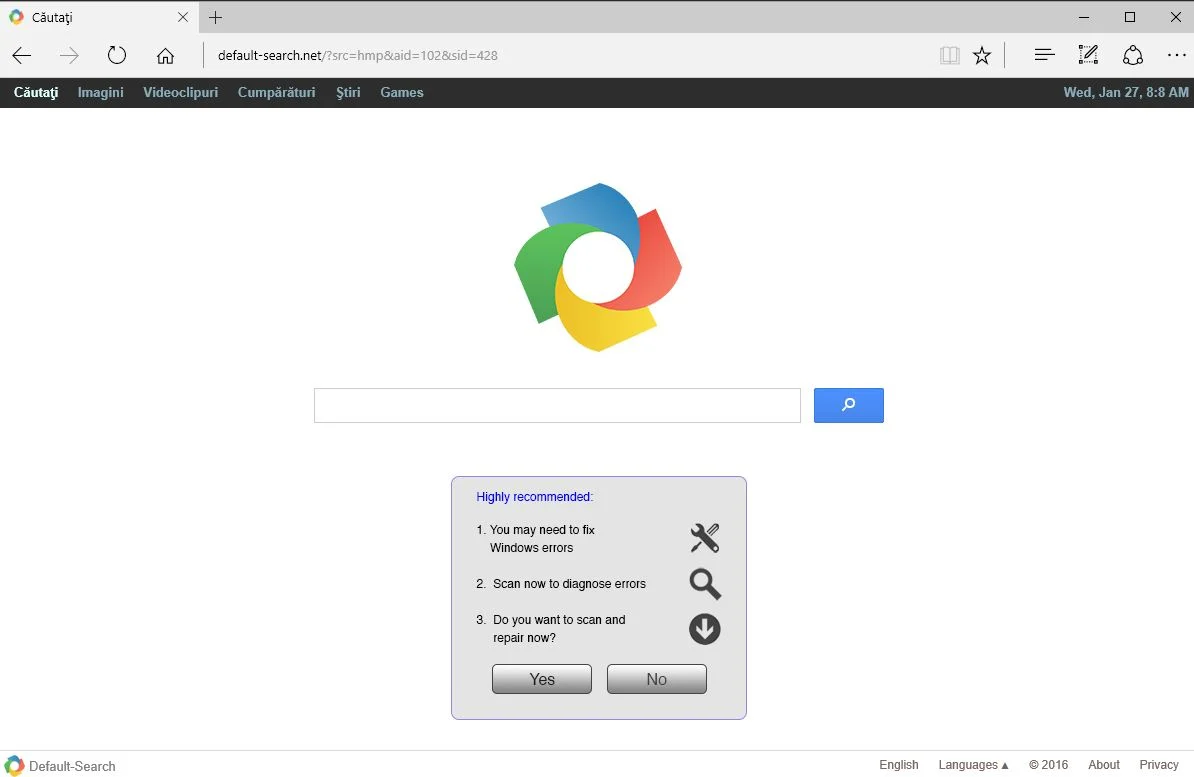This screenshot has width=1194, height=777.
Task: Click Yes to scan and repair
Action: pyautogui.click(x=541, y=679)
